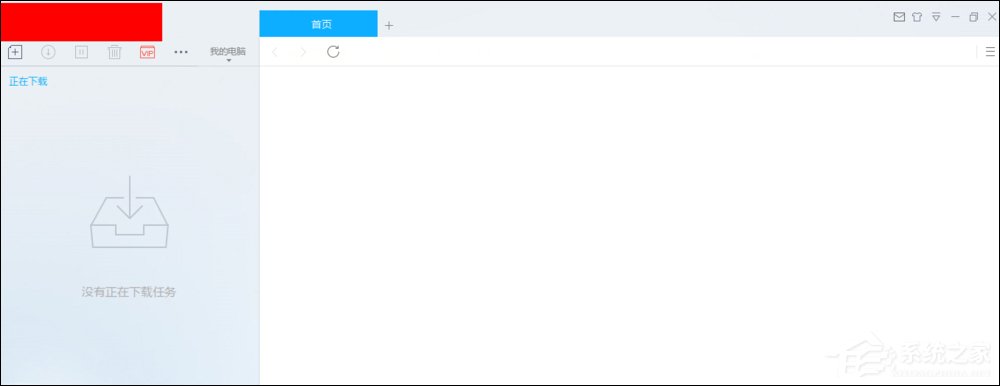Switch to the 首页 tab

click(318, 24)
